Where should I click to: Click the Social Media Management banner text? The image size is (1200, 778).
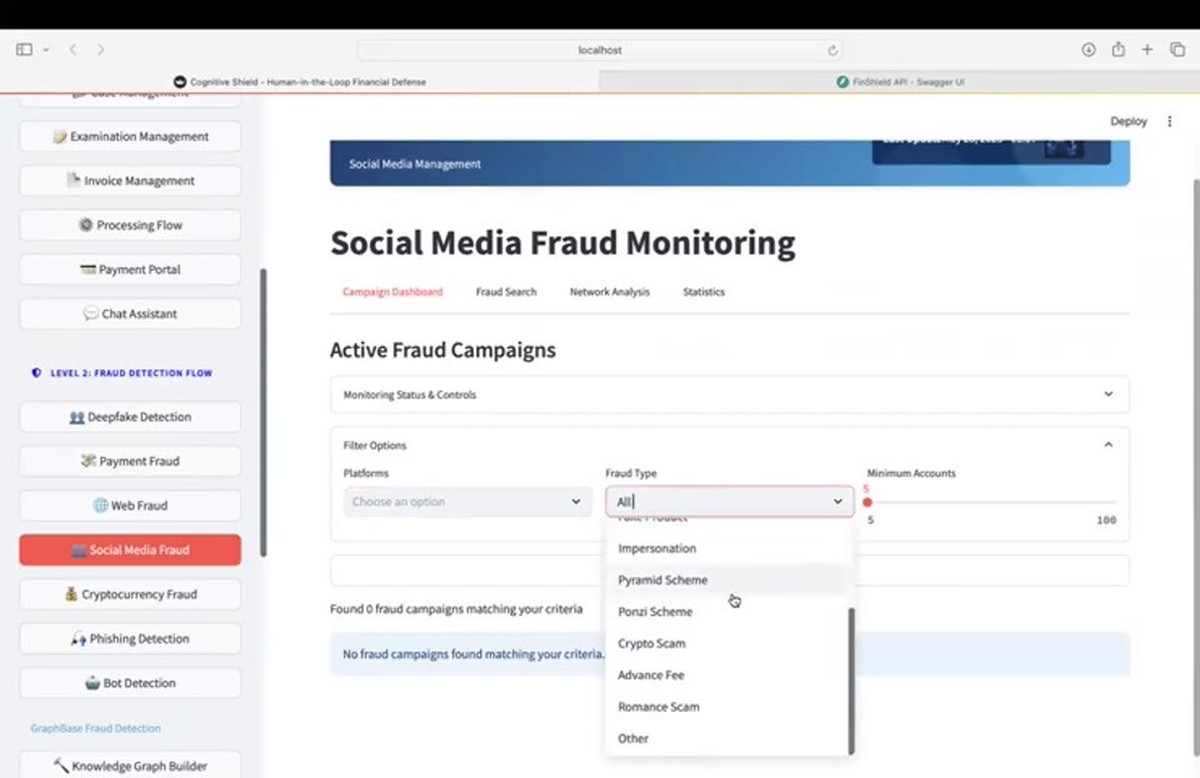coord(415,164)
